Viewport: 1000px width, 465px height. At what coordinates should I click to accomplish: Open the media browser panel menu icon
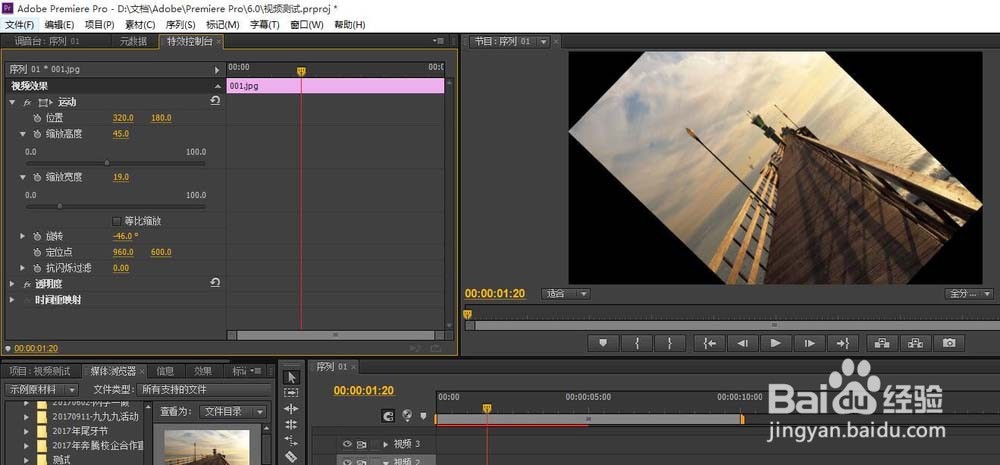(x=256, y=371)
